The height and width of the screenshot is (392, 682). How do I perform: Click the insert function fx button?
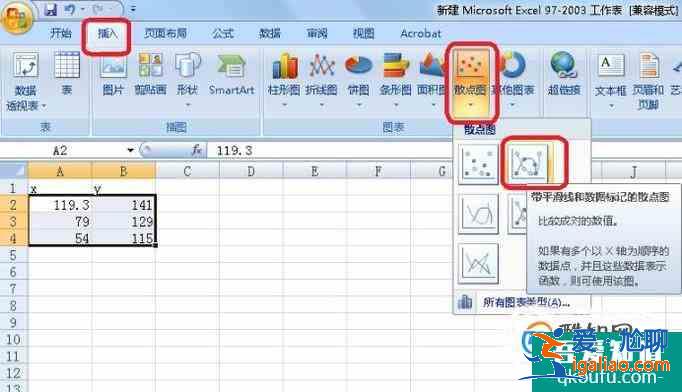click(x=197, y=150)
